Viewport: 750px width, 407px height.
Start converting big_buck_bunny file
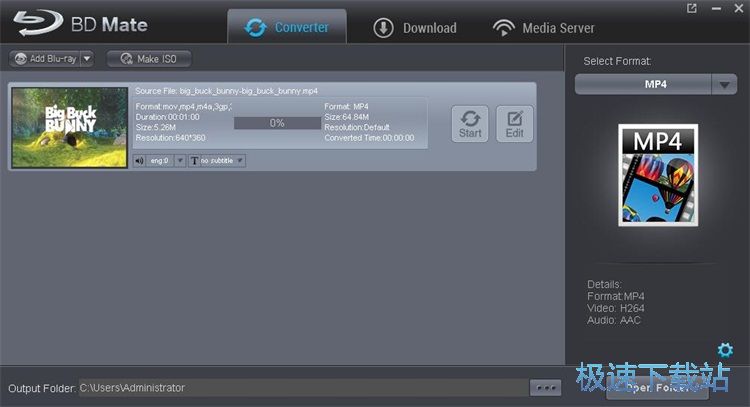pyautogui.click(x=470, y=124)
